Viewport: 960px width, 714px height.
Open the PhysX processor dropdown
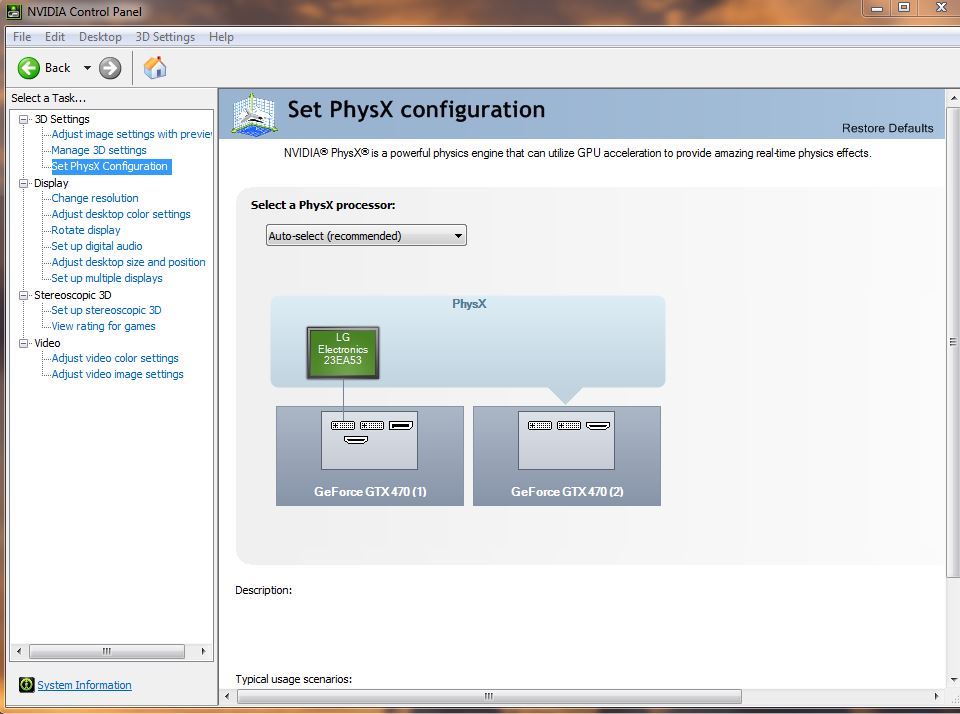point(366,236)
